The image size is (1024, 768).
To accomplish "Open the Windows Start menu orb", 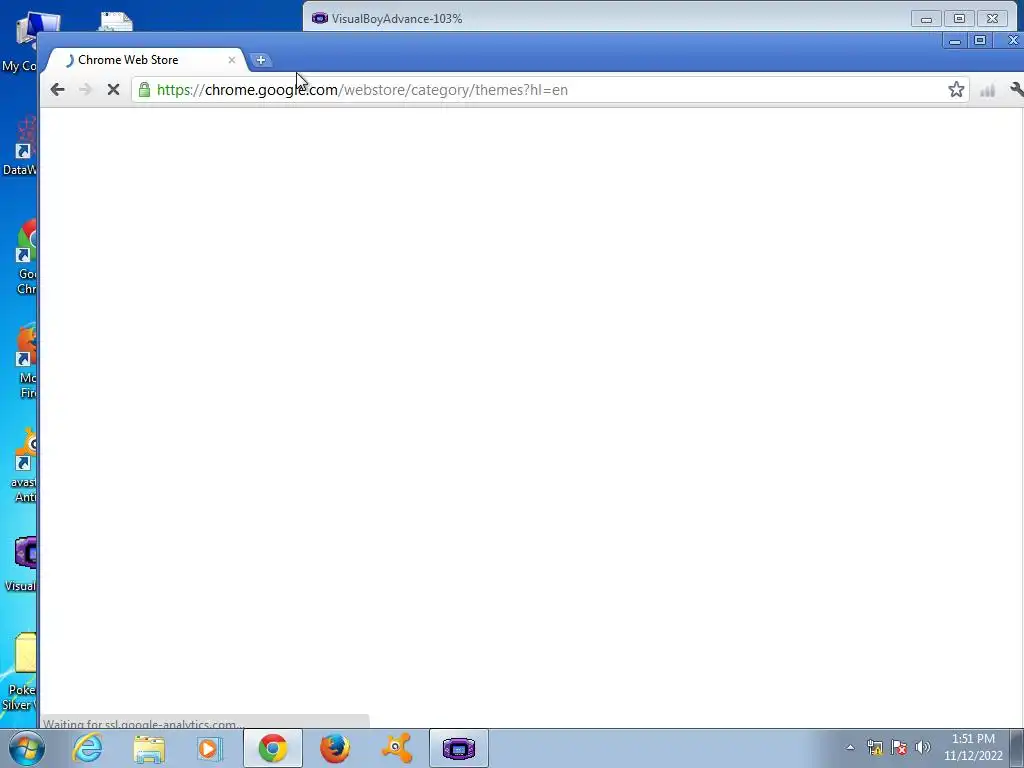I will pos(27,748).
